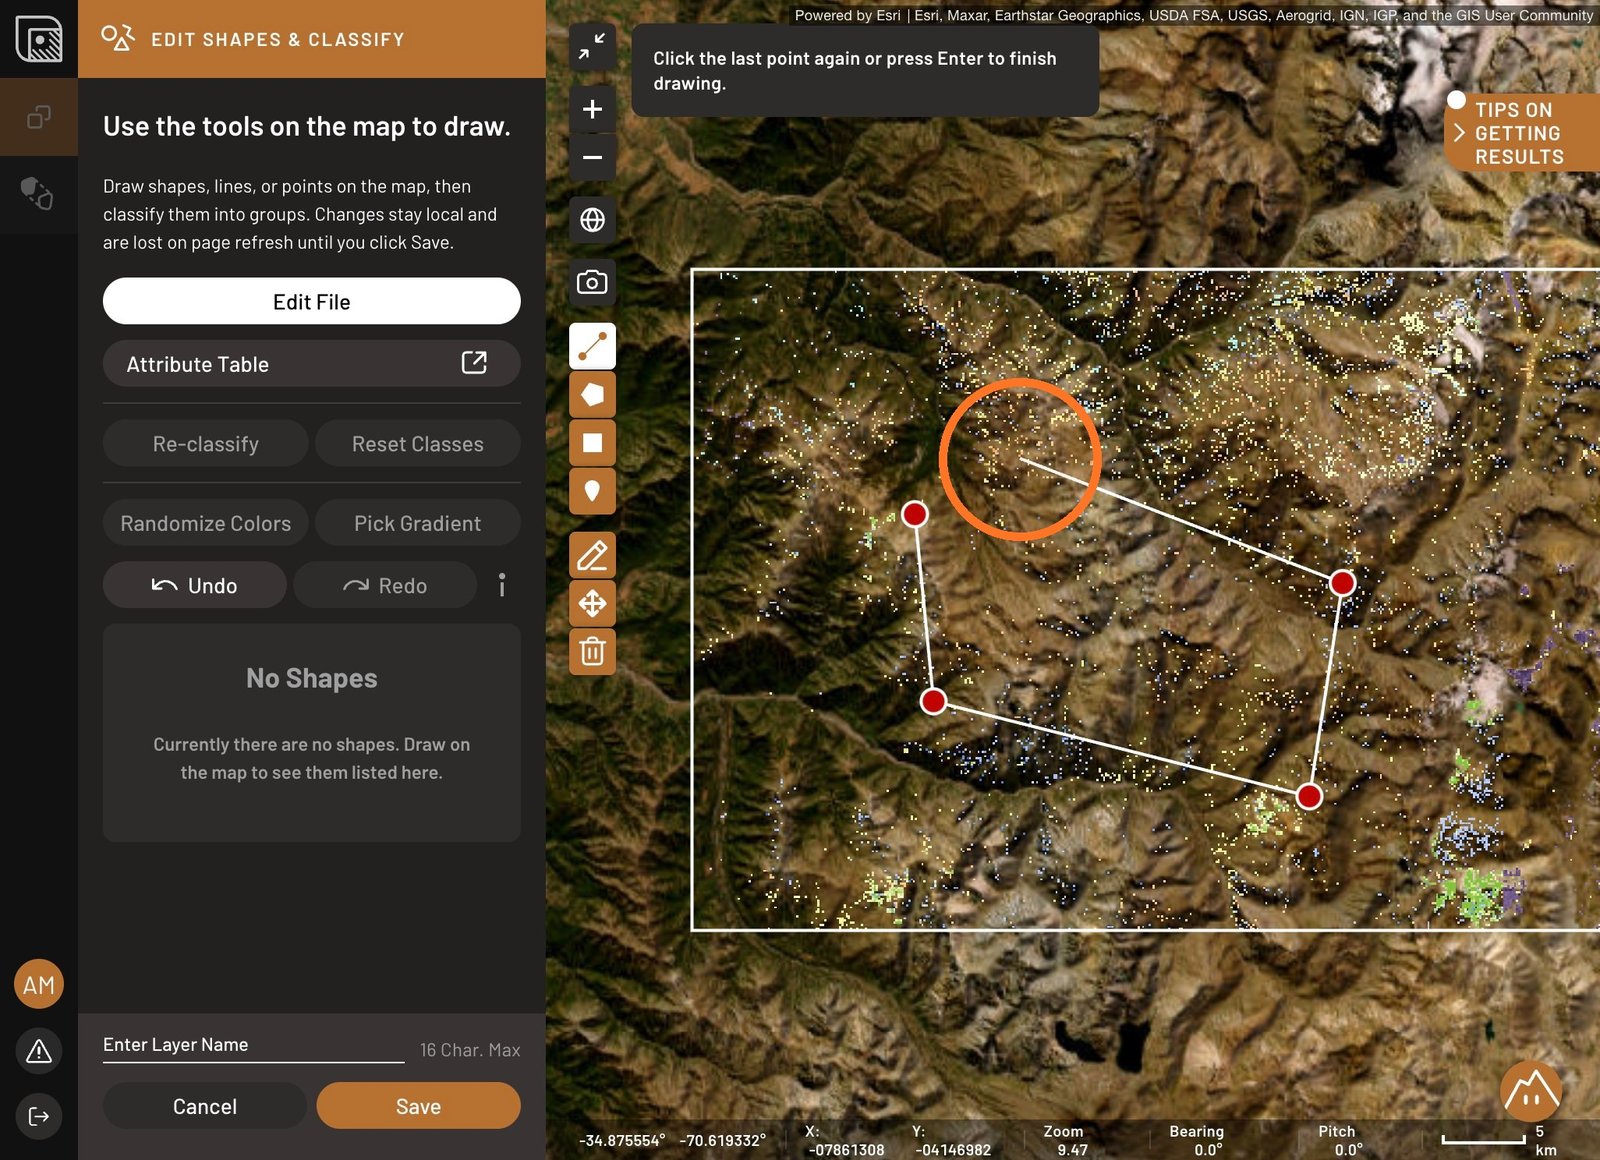Open the Edit Shapes sidebar tab

38,117
